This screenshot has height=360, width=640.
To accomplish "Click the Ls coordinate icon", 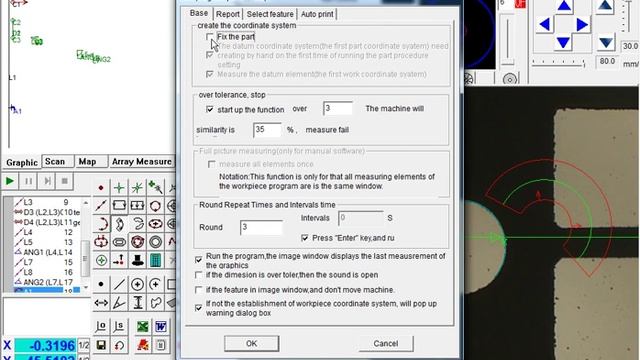I will point(119,327).
